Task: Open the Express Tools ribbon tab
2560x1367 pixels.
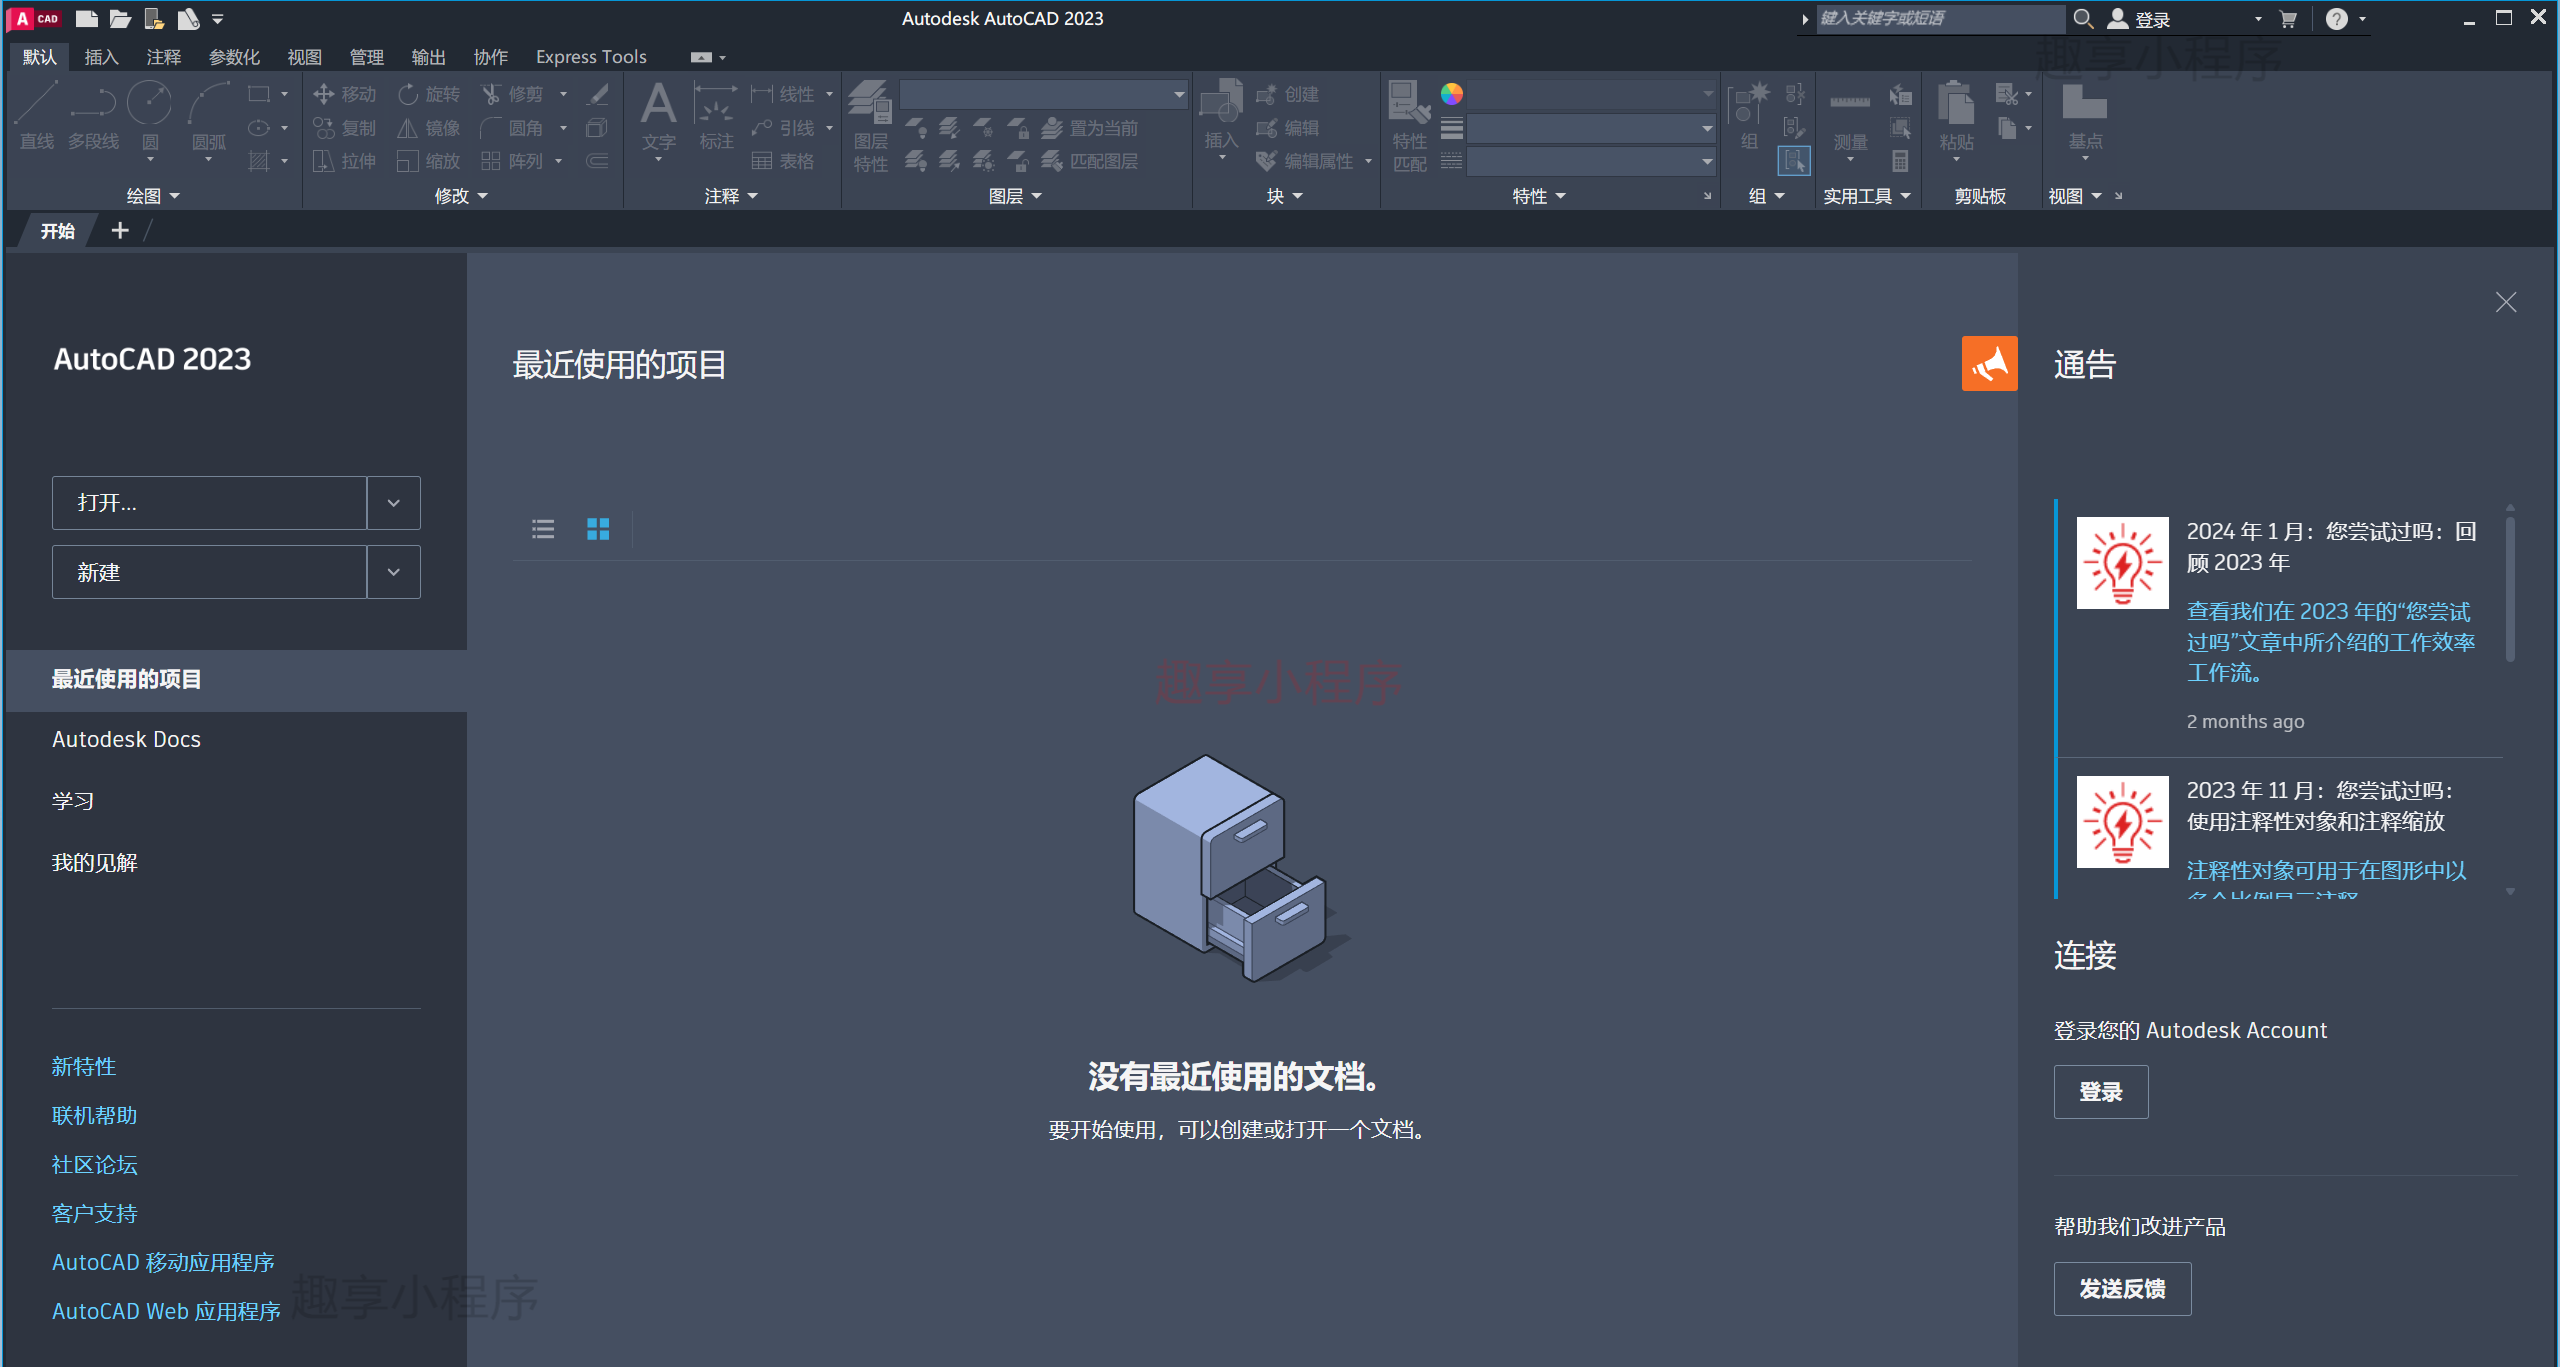Action: click(x=591, y=57)
